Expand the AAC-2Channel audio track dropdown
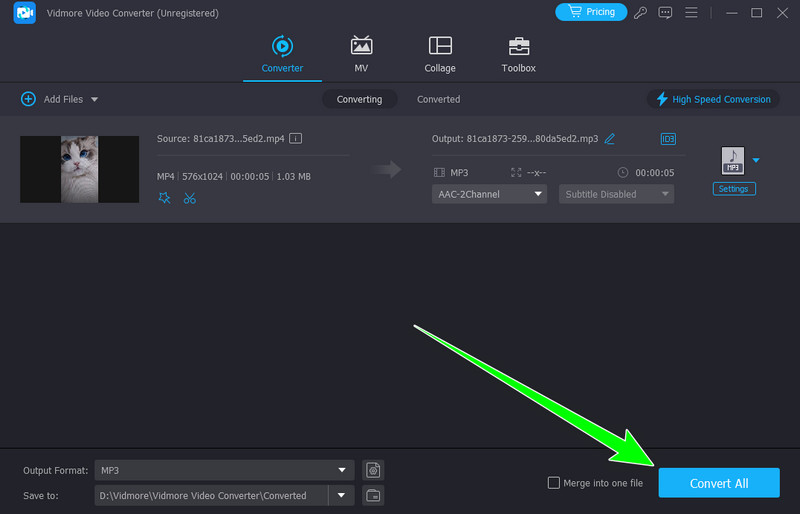Screen dimensions: 800x514 (x=489, y=194)
